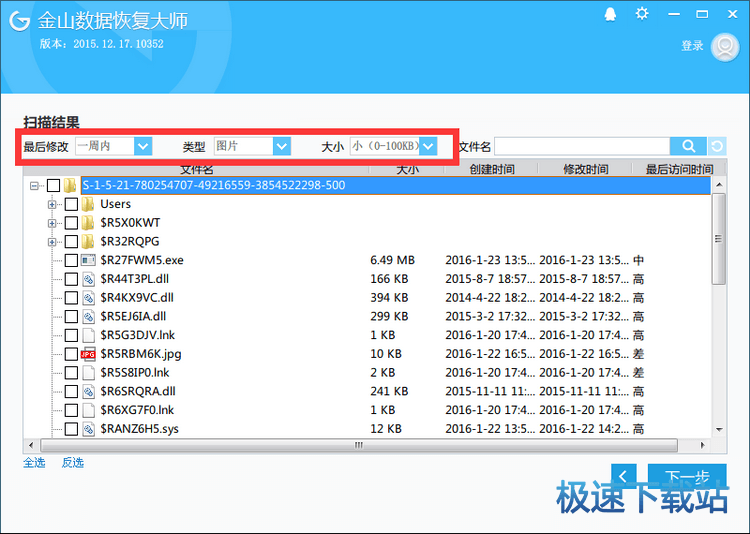The height and width of the screenshot is (534, 750).
Task: Click folder icon of $R32RQPG
Action: pyautogui.click(x=87, y=242)
